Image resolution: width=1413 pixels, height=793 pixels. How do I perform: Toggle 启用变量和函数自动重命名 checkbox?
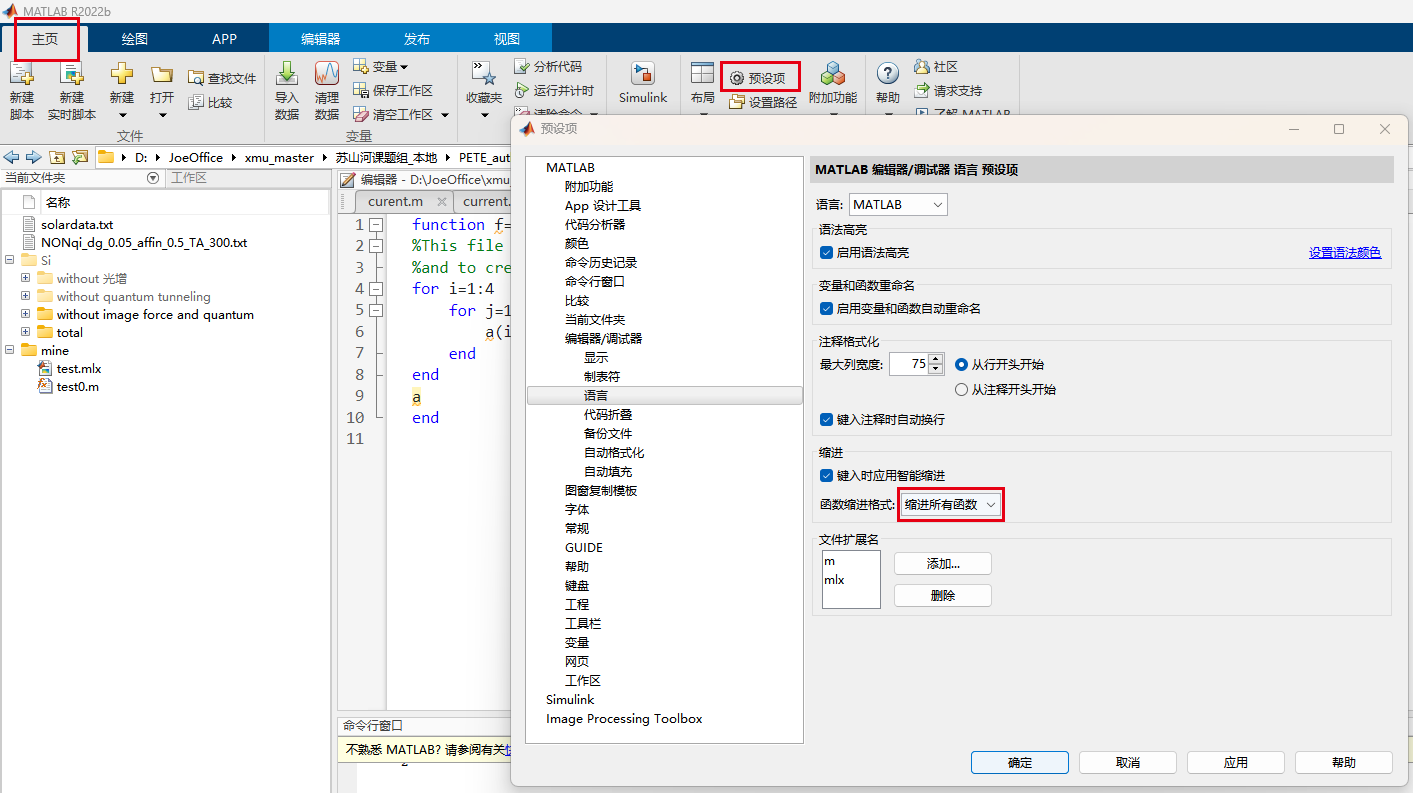[826, 309]
